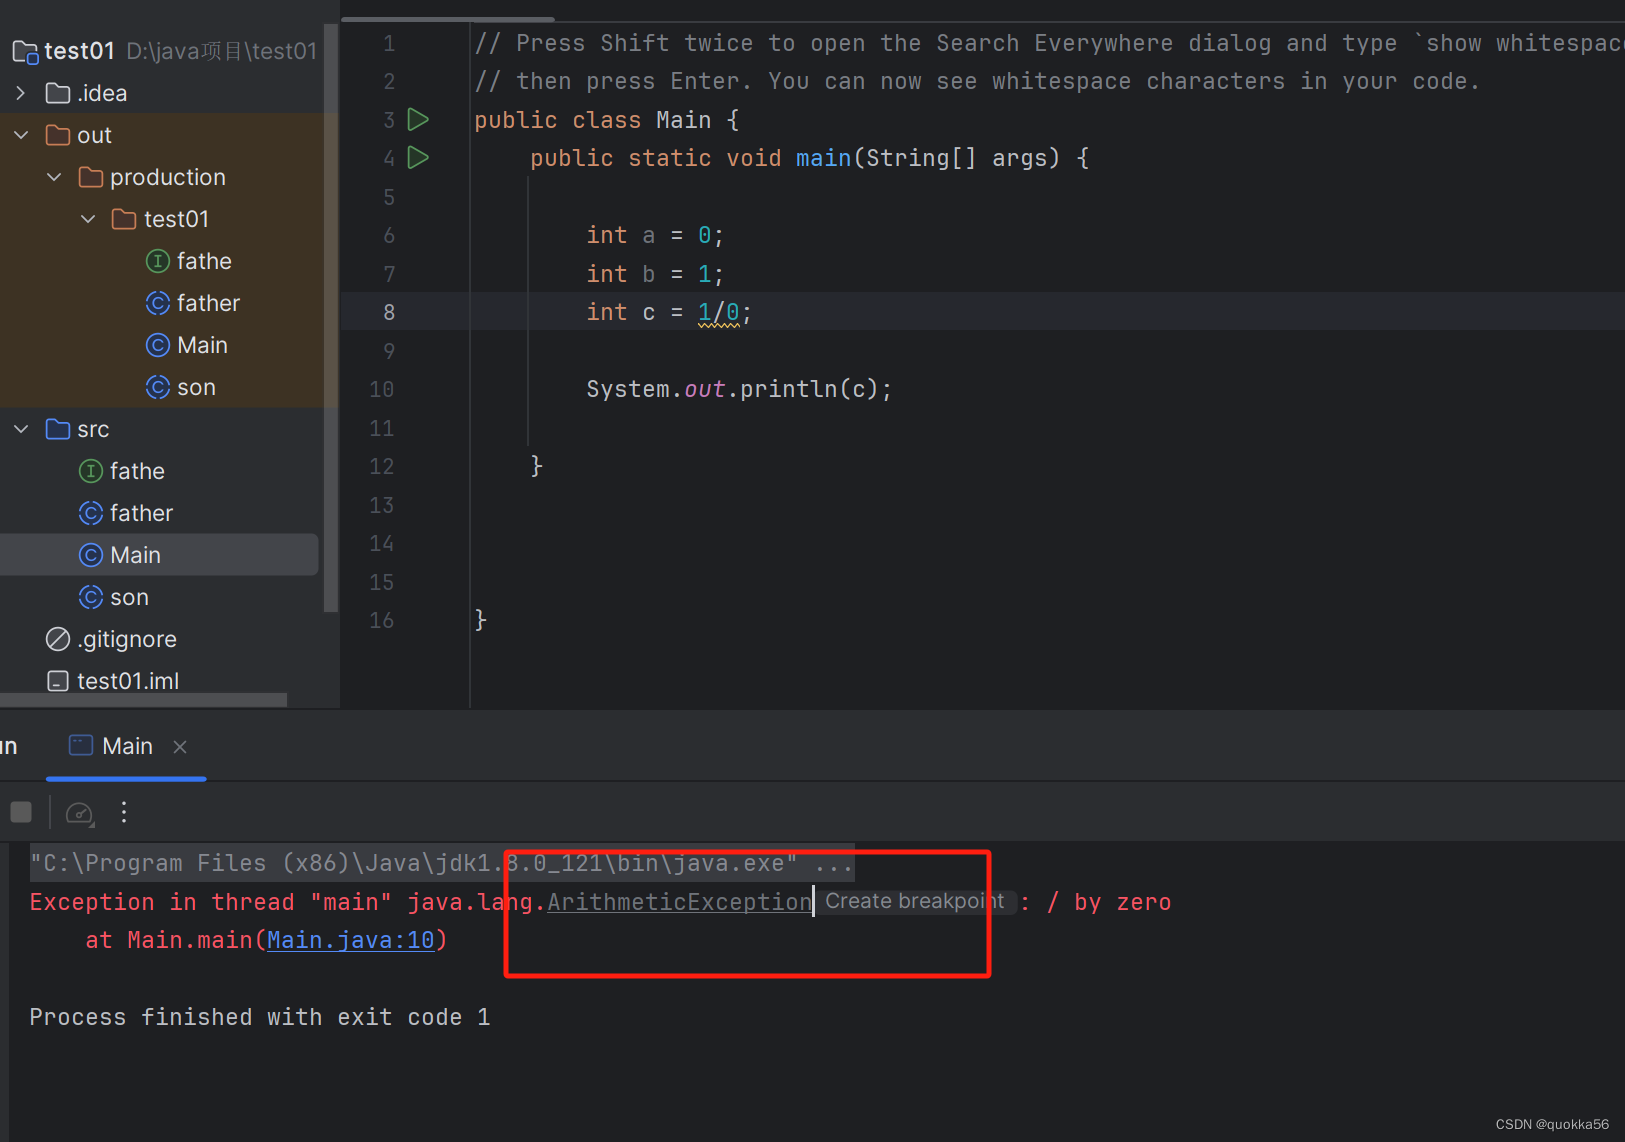
Task: Open the .gitignore file
Action: point(127,639)
